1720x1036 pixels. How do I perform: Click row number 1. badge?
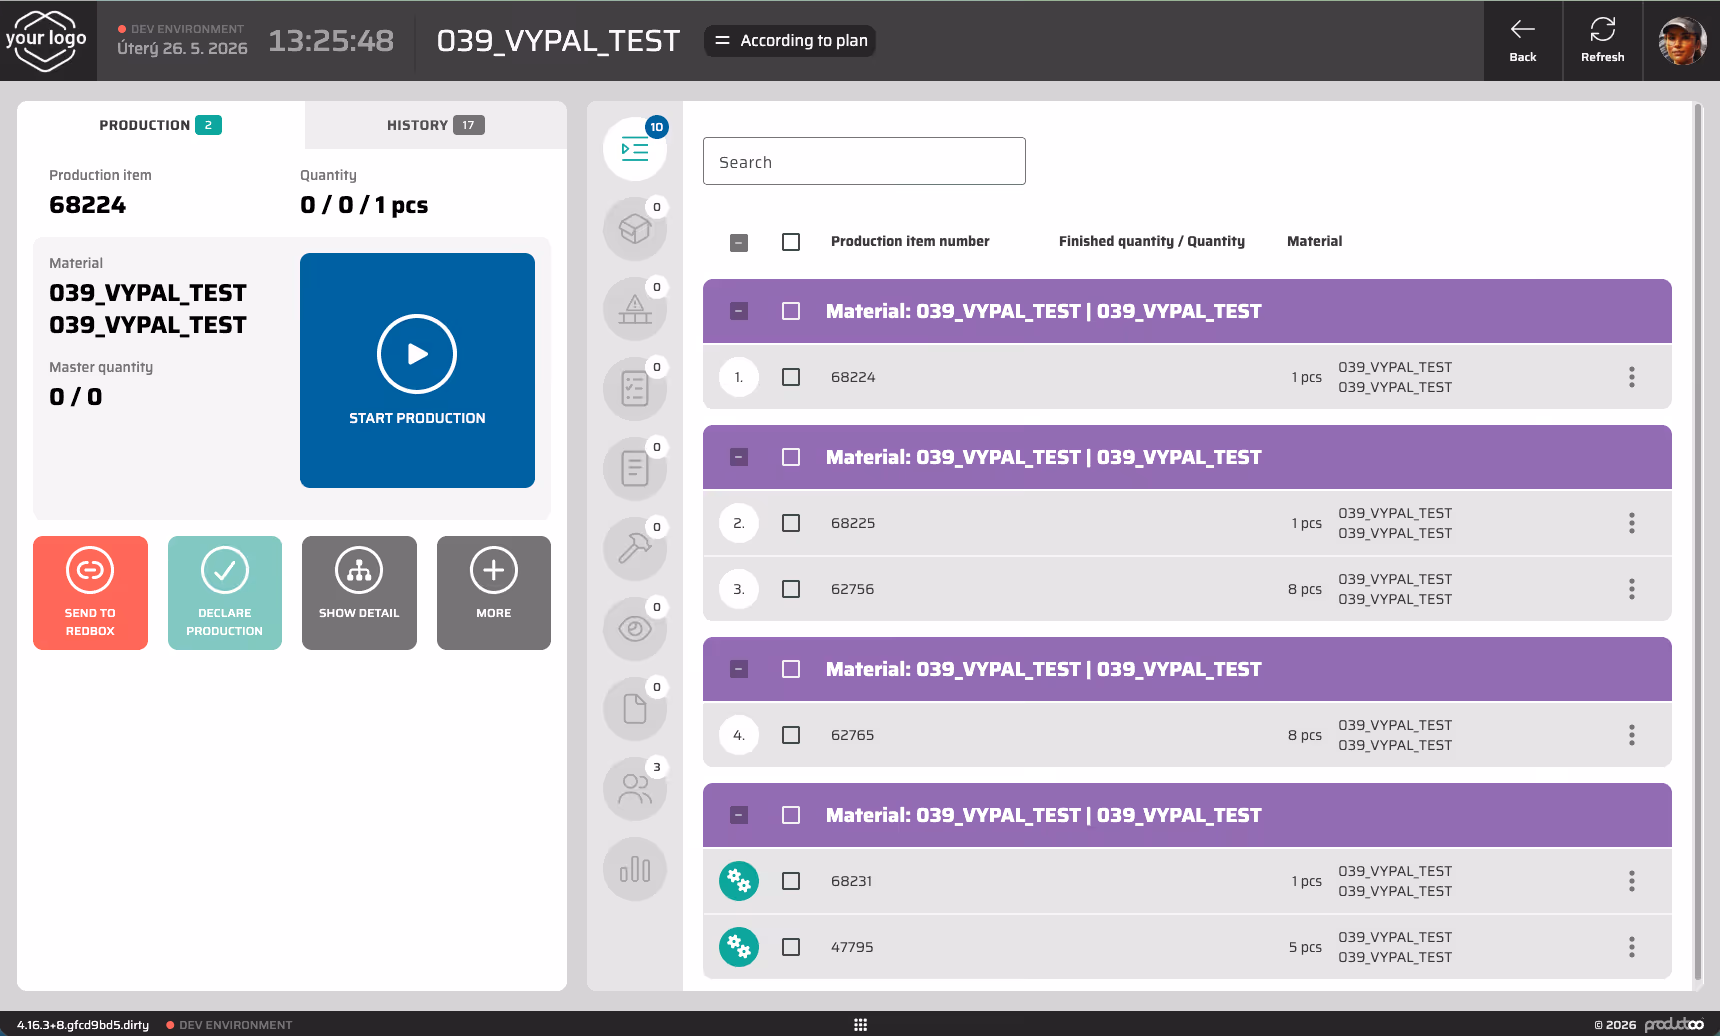739,377
